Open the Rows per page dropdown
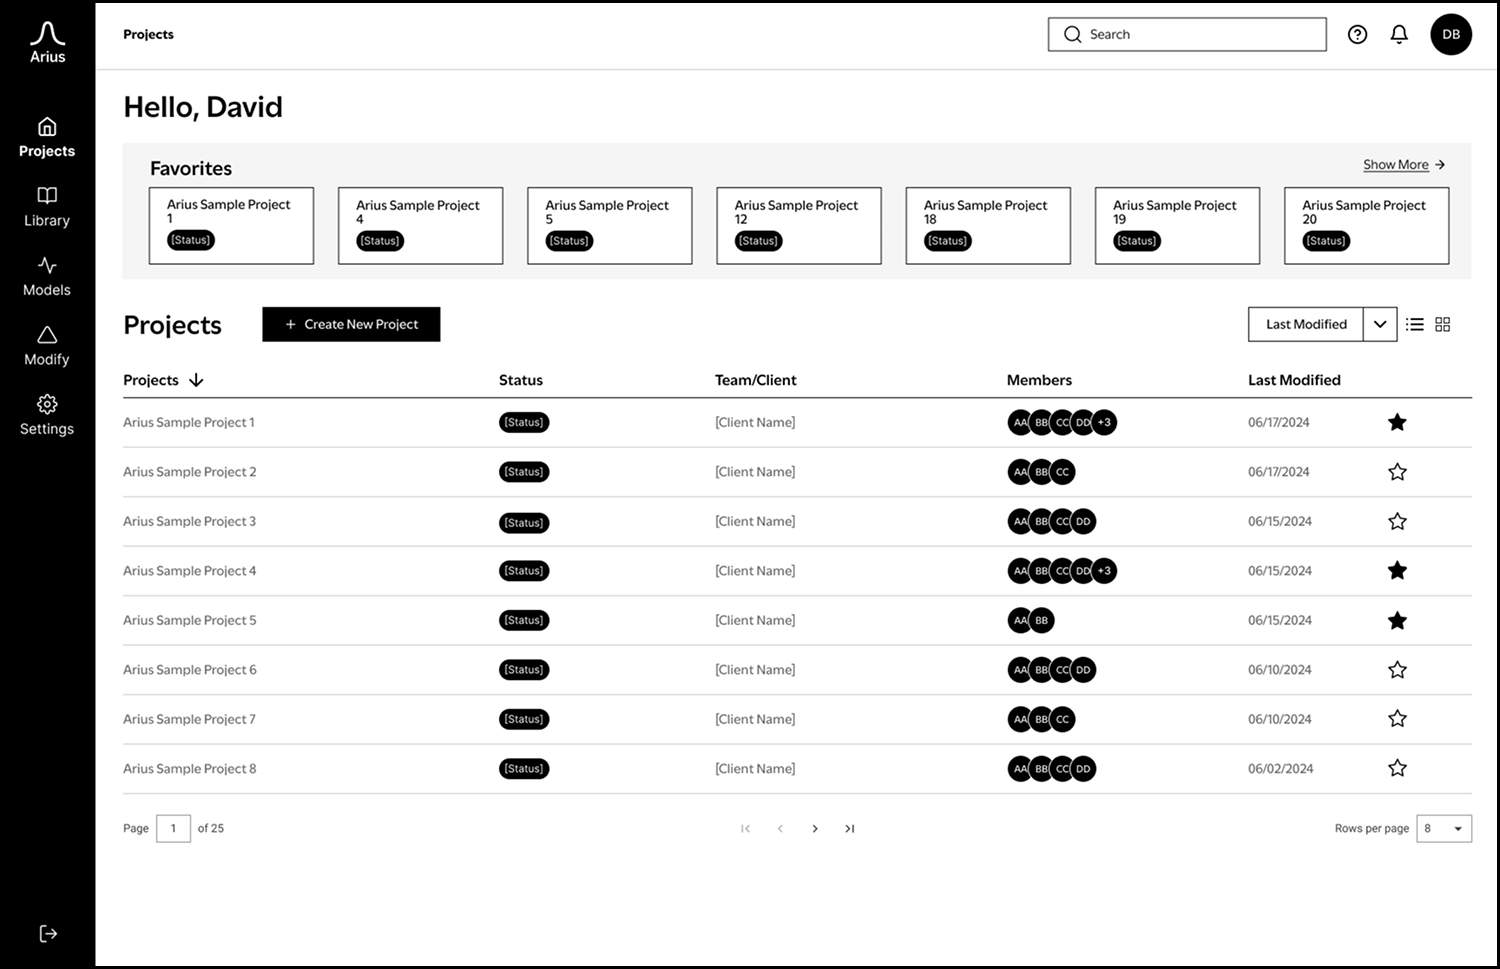Screen dimensions: 1500x969 click(x=1444, y=828)
